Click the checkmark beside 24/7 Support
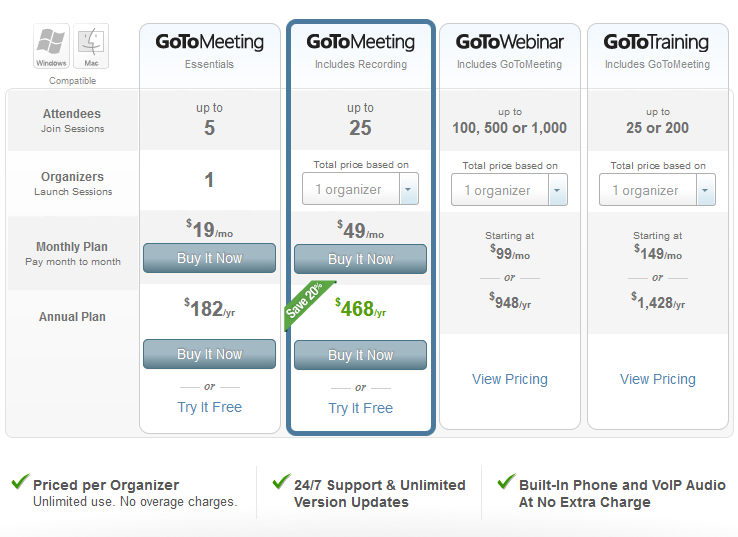The image size is (738, 537). coord(281,482)
